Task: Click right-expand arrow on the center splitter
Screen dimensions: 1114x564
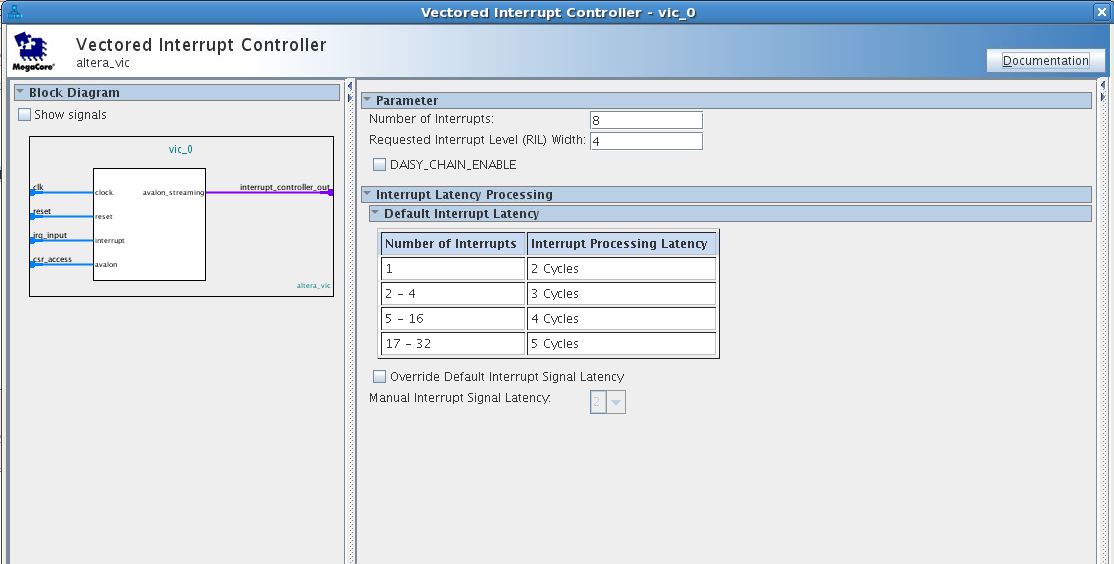Action: point(349,98)
